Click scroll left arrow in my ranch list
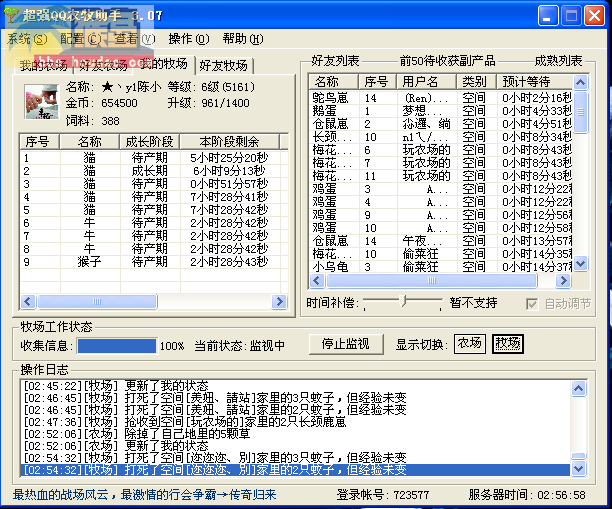 tap(28, 301)
